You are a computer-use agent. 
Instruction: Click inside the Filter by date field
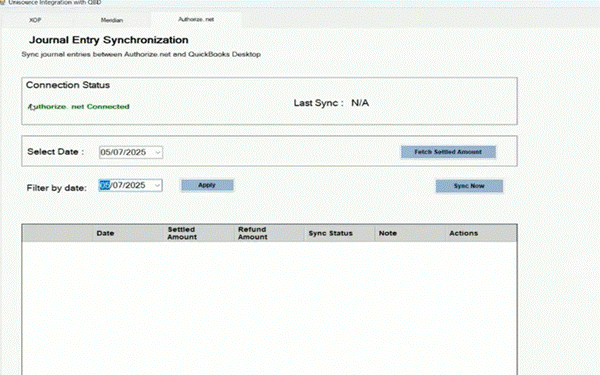tap(130, 186)
